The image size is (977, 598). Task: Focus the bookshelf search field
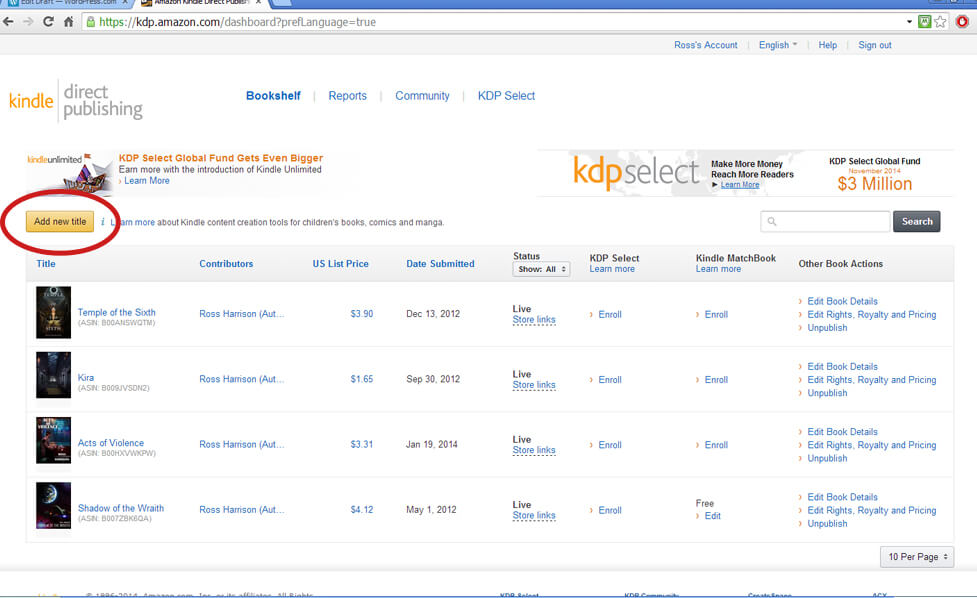pyautogui.click(x=825, y=222)
